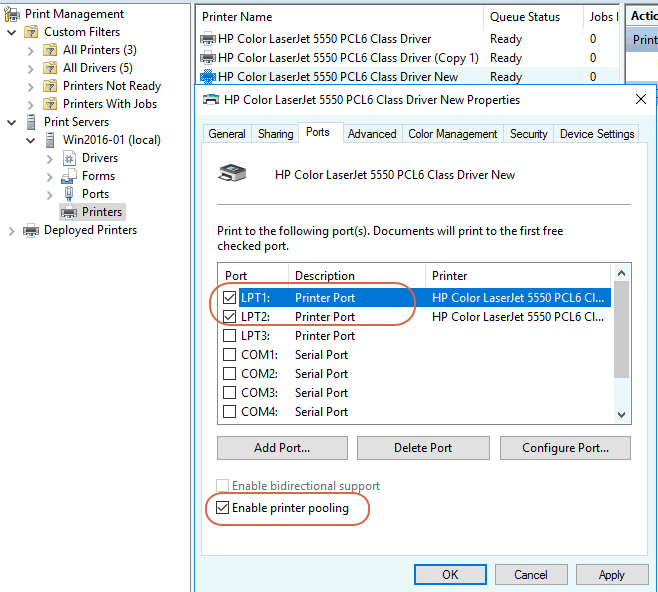Click the large printer icon in Ports tab

[232, 173]
